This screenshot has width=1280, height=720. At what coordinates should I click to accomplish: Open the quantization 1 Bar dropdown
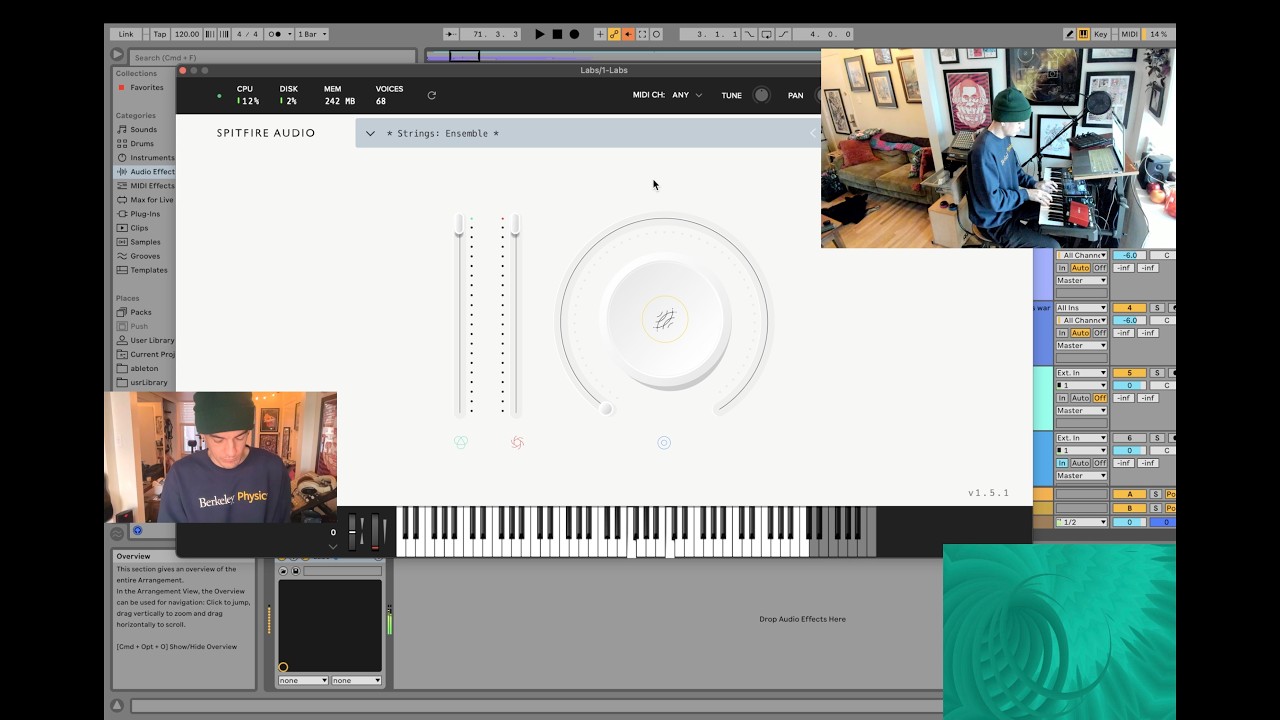point(310,34)
